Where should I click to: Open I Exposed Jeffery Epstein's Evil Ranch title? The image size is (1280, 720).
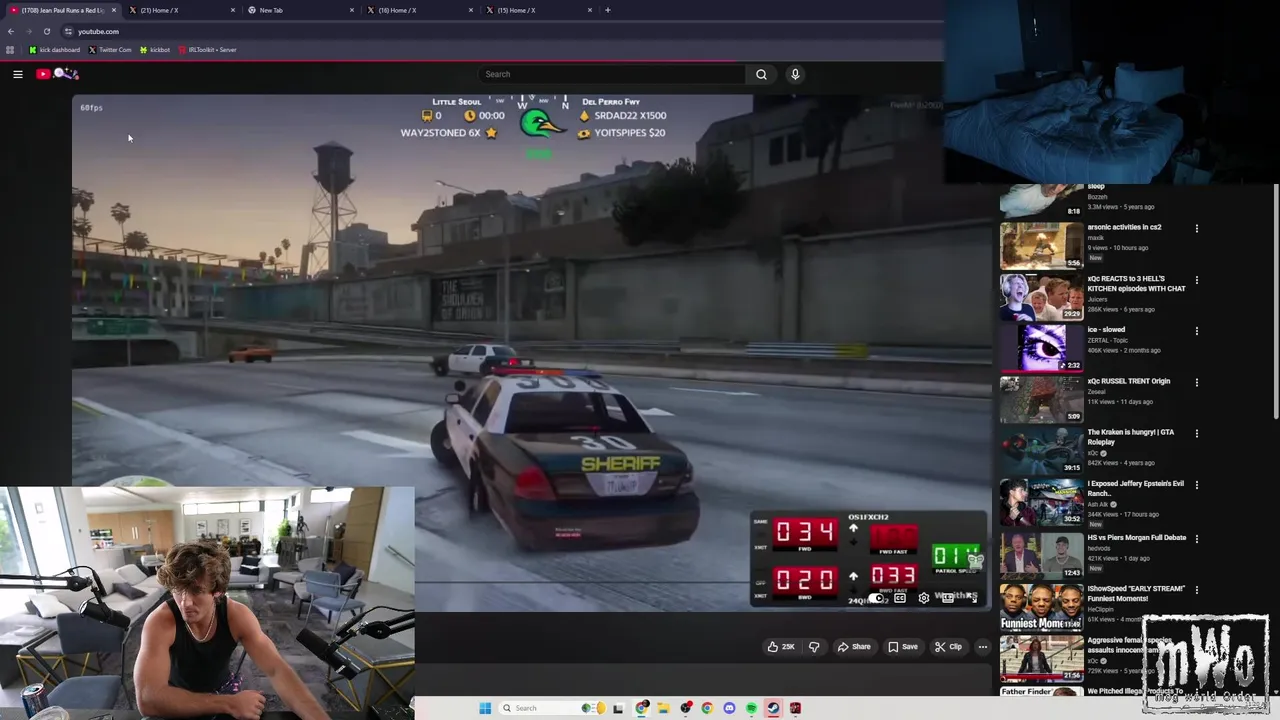click(1135, 488)
